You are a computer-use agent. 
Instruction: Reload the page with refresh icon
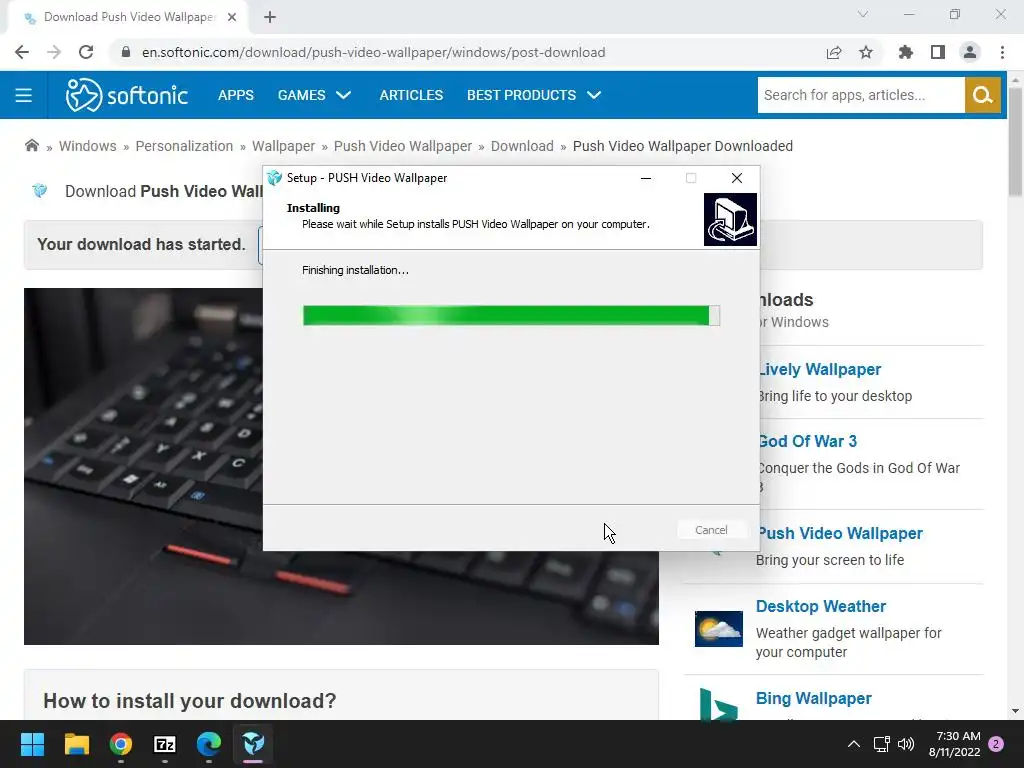tap(86, 52)
